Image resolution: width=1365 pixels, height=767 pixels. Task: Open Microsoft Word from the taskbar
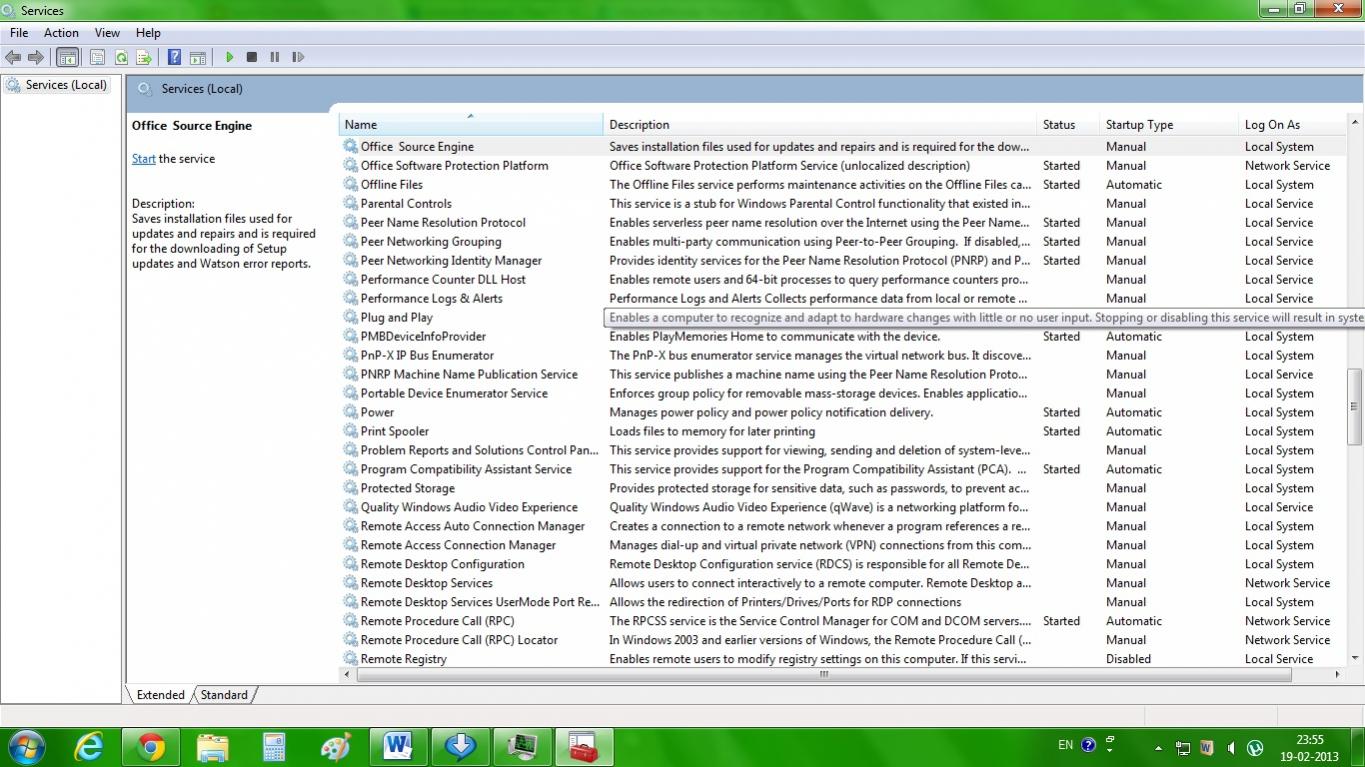pyautogui.click(x=398, y=747)
